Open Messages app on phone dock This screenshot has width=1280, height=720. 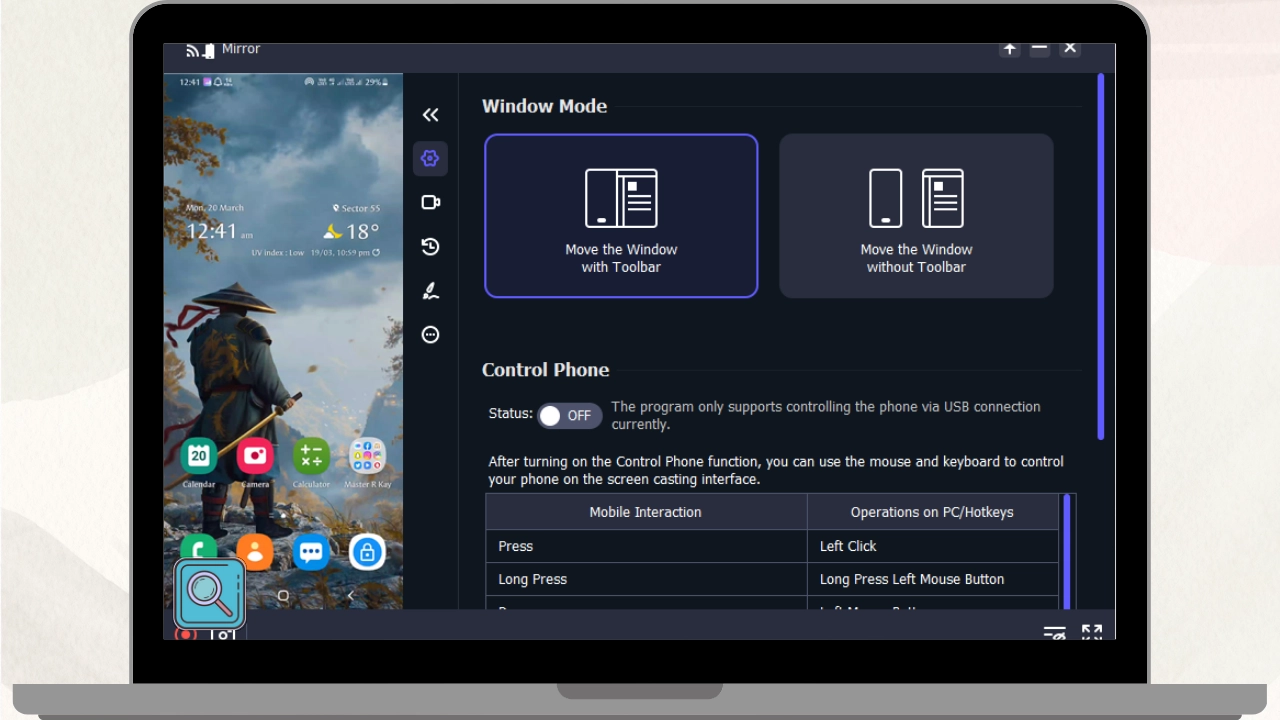click(x=311, y=552)
